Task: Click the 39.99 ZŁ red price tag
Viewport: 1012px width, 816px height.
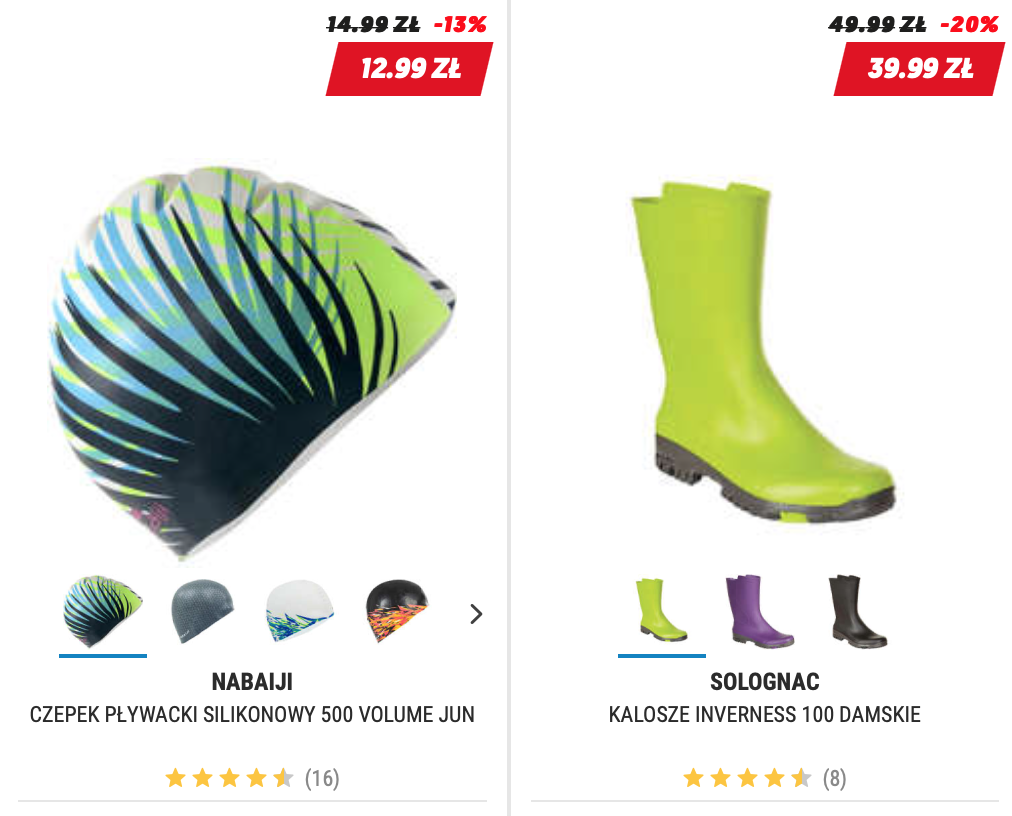Action: [x=920, y=69]
